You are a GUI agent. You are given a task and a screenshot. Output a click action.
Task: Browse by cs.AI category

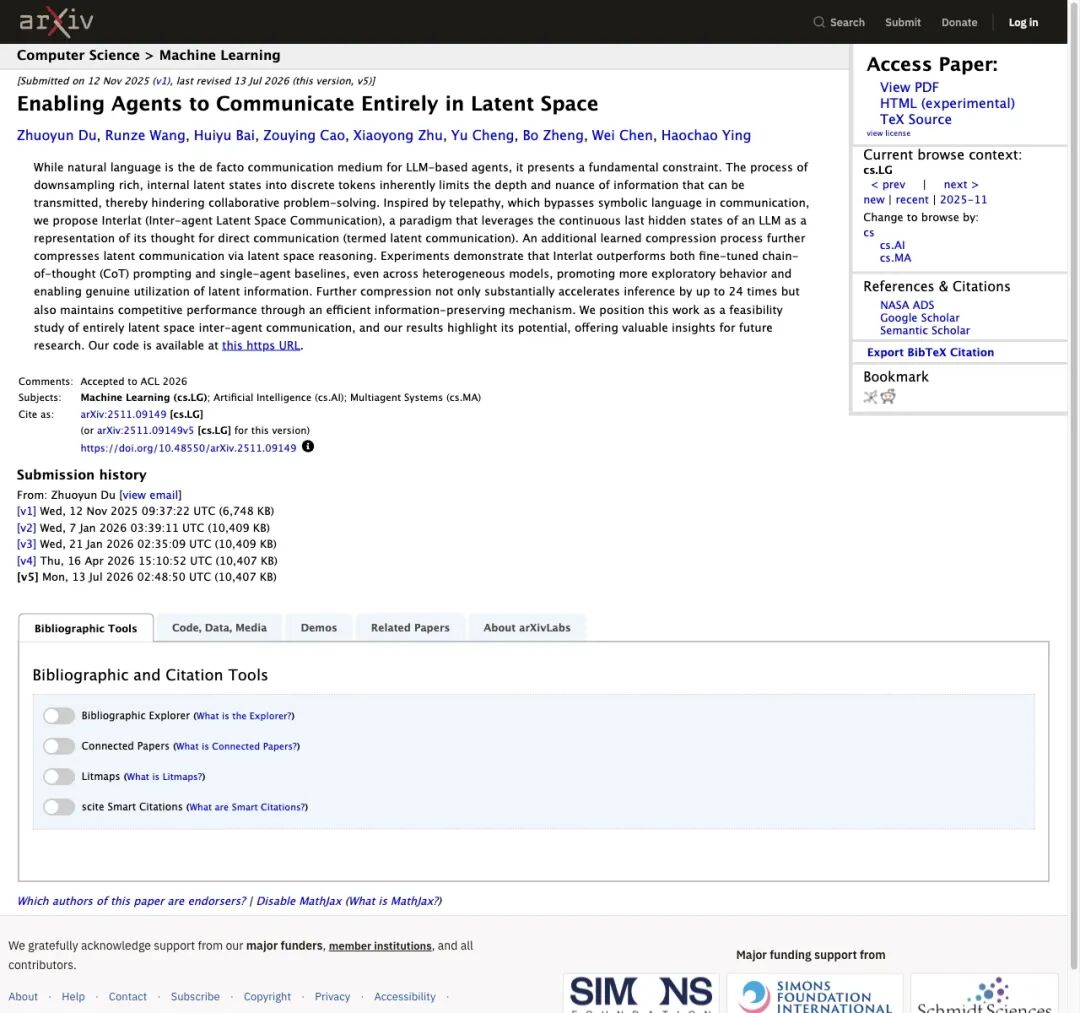point(892,245)
